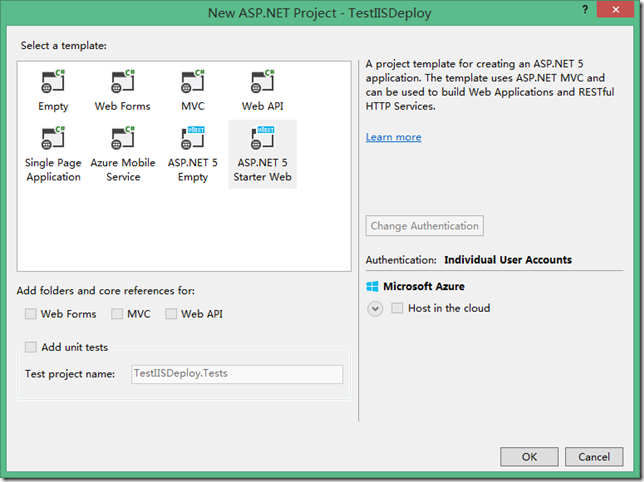This screenshot has height=482, width=644.
Task: Toggle the Web Forms references checkbox
Action: tap(31, 314)
